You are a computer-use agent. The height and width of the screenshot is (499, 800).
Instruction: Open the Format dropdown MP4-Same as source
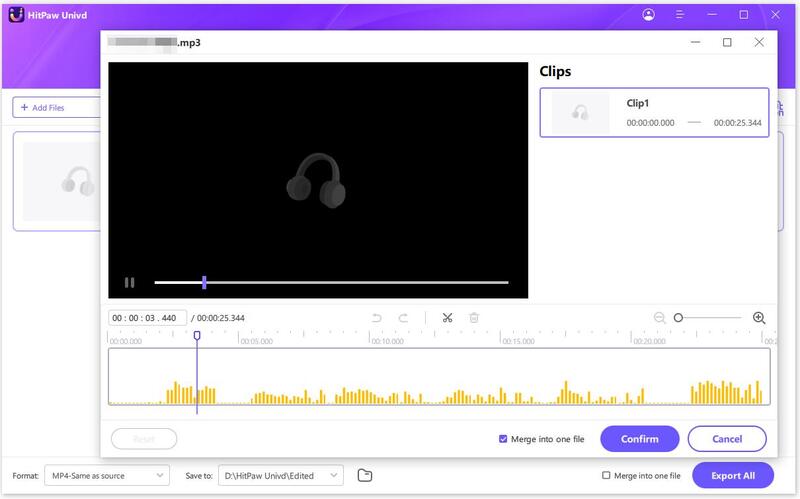pos(107,476)
